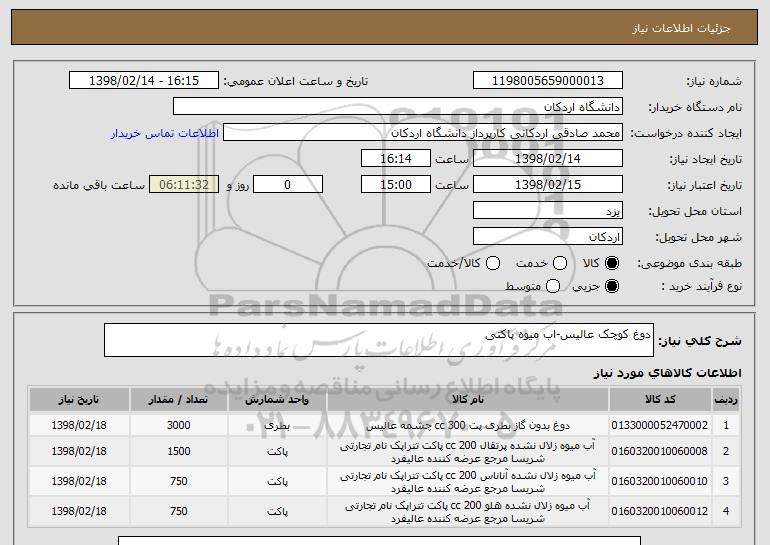Click product code 0133000052470002
The width and height of the screenshot is (770, 545).
pyautogui.click(x=660, y=426)
